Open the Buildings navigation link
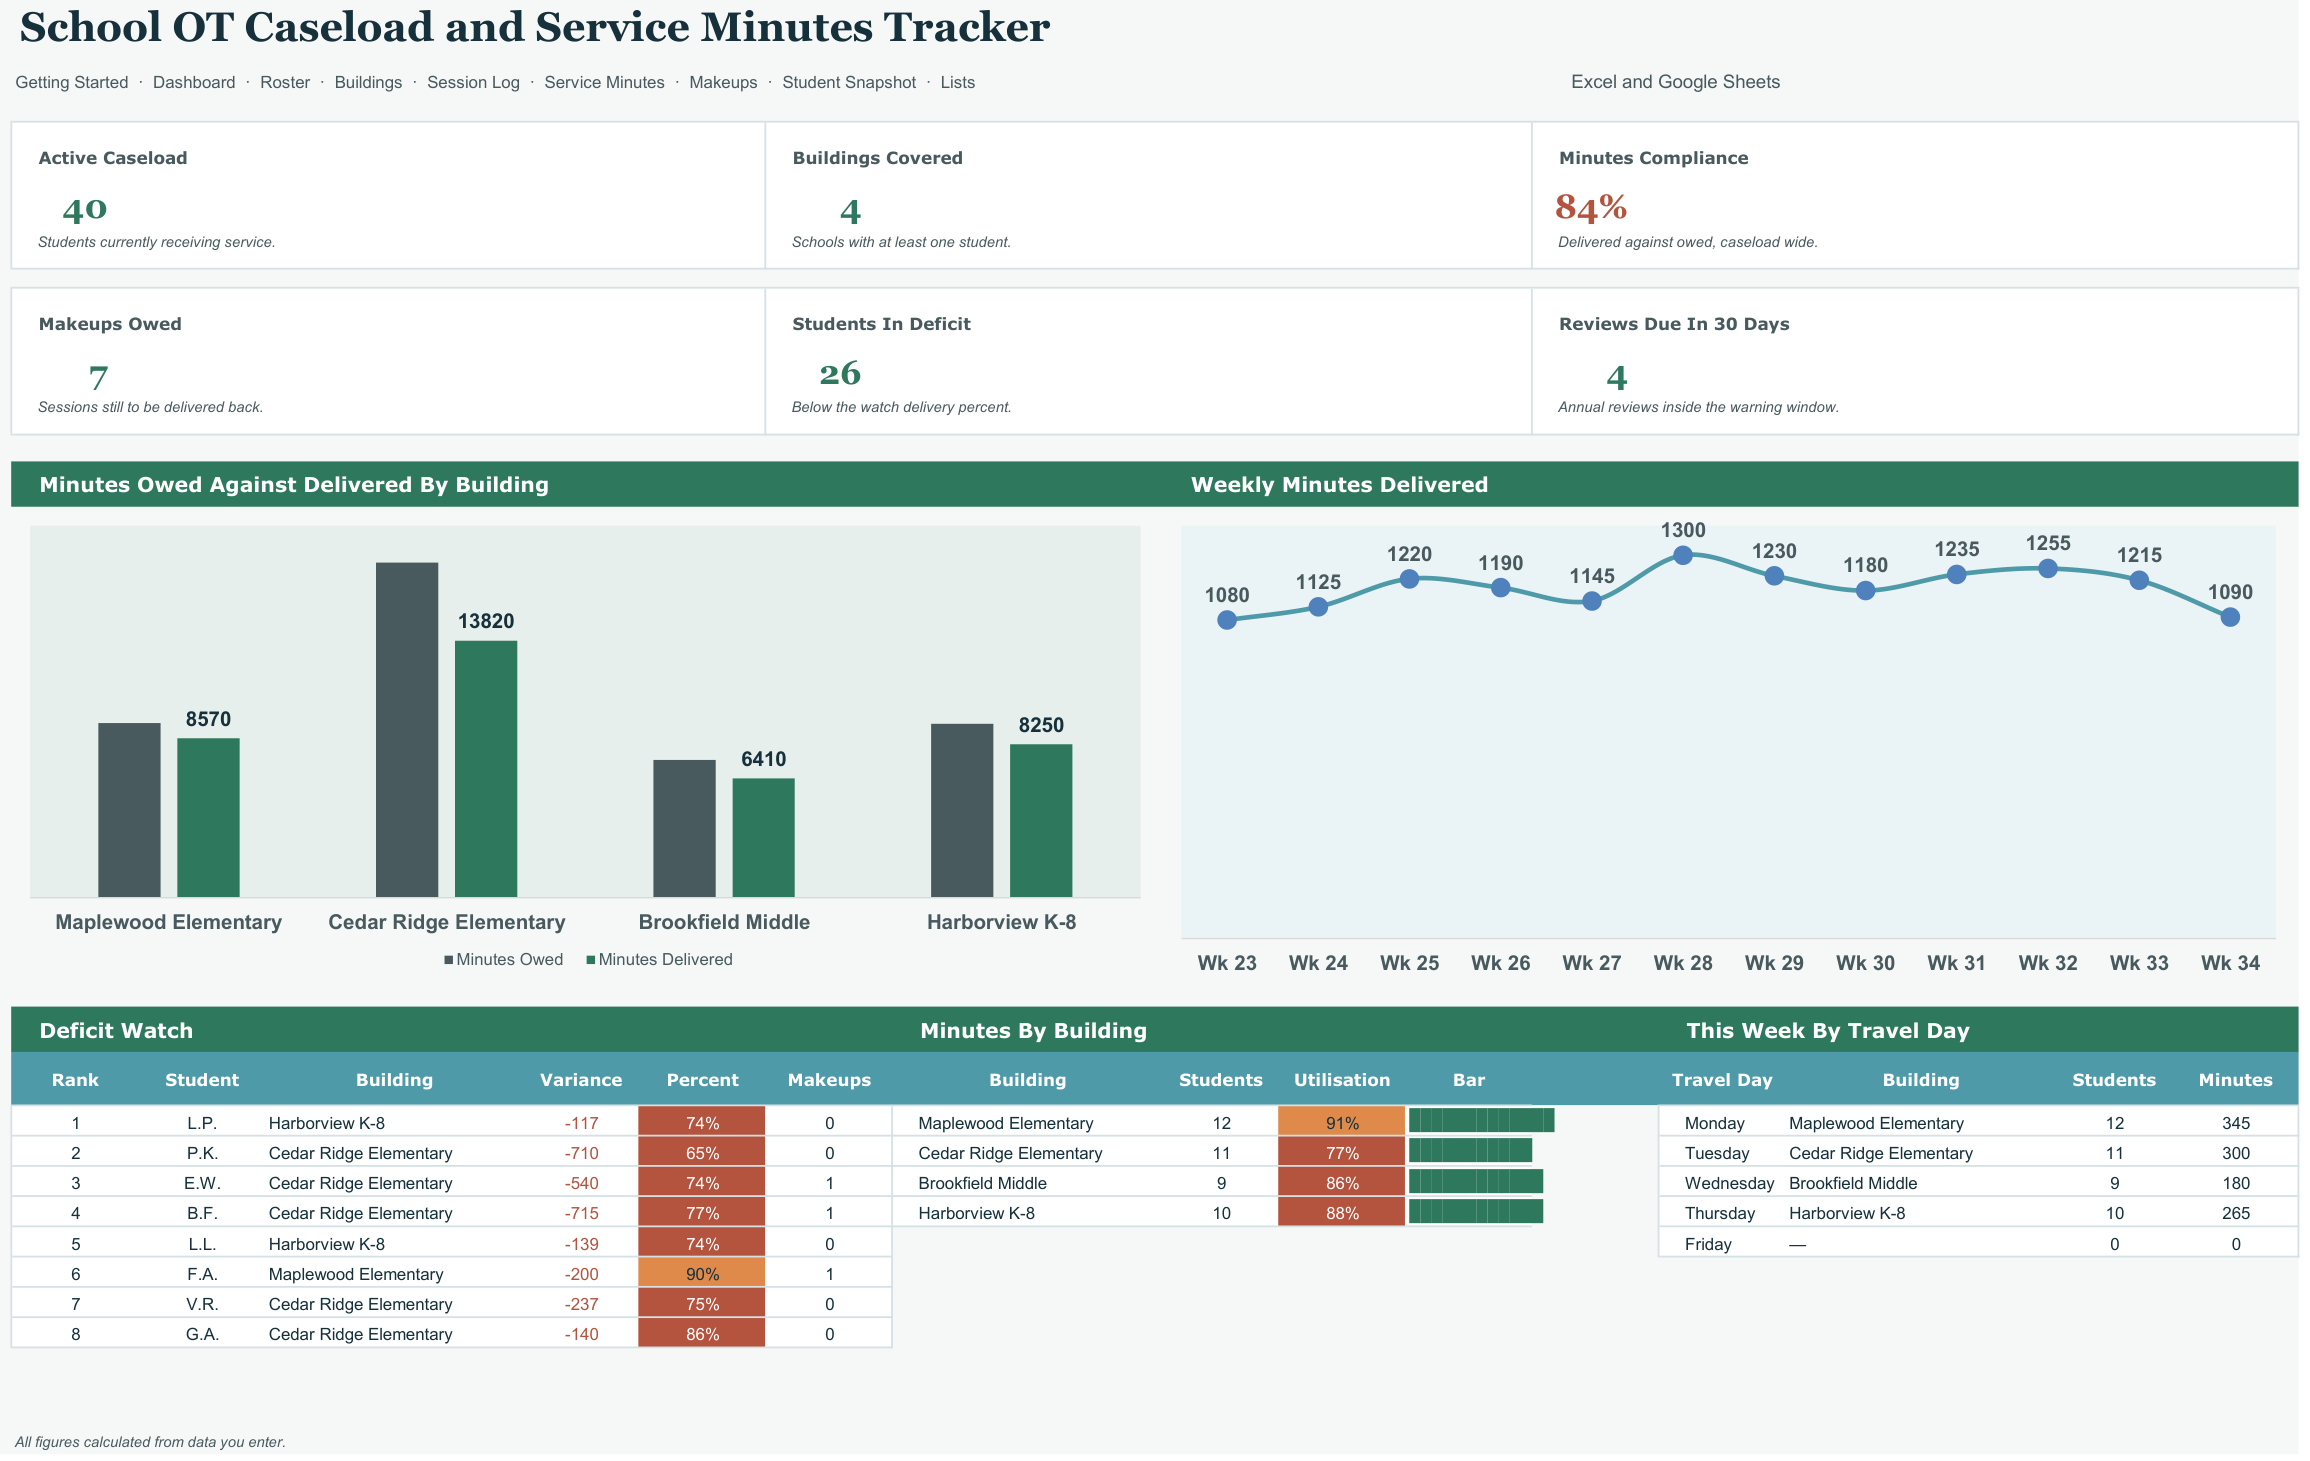The height and width of the screenshot is (1461, 2310). [368, 82]
